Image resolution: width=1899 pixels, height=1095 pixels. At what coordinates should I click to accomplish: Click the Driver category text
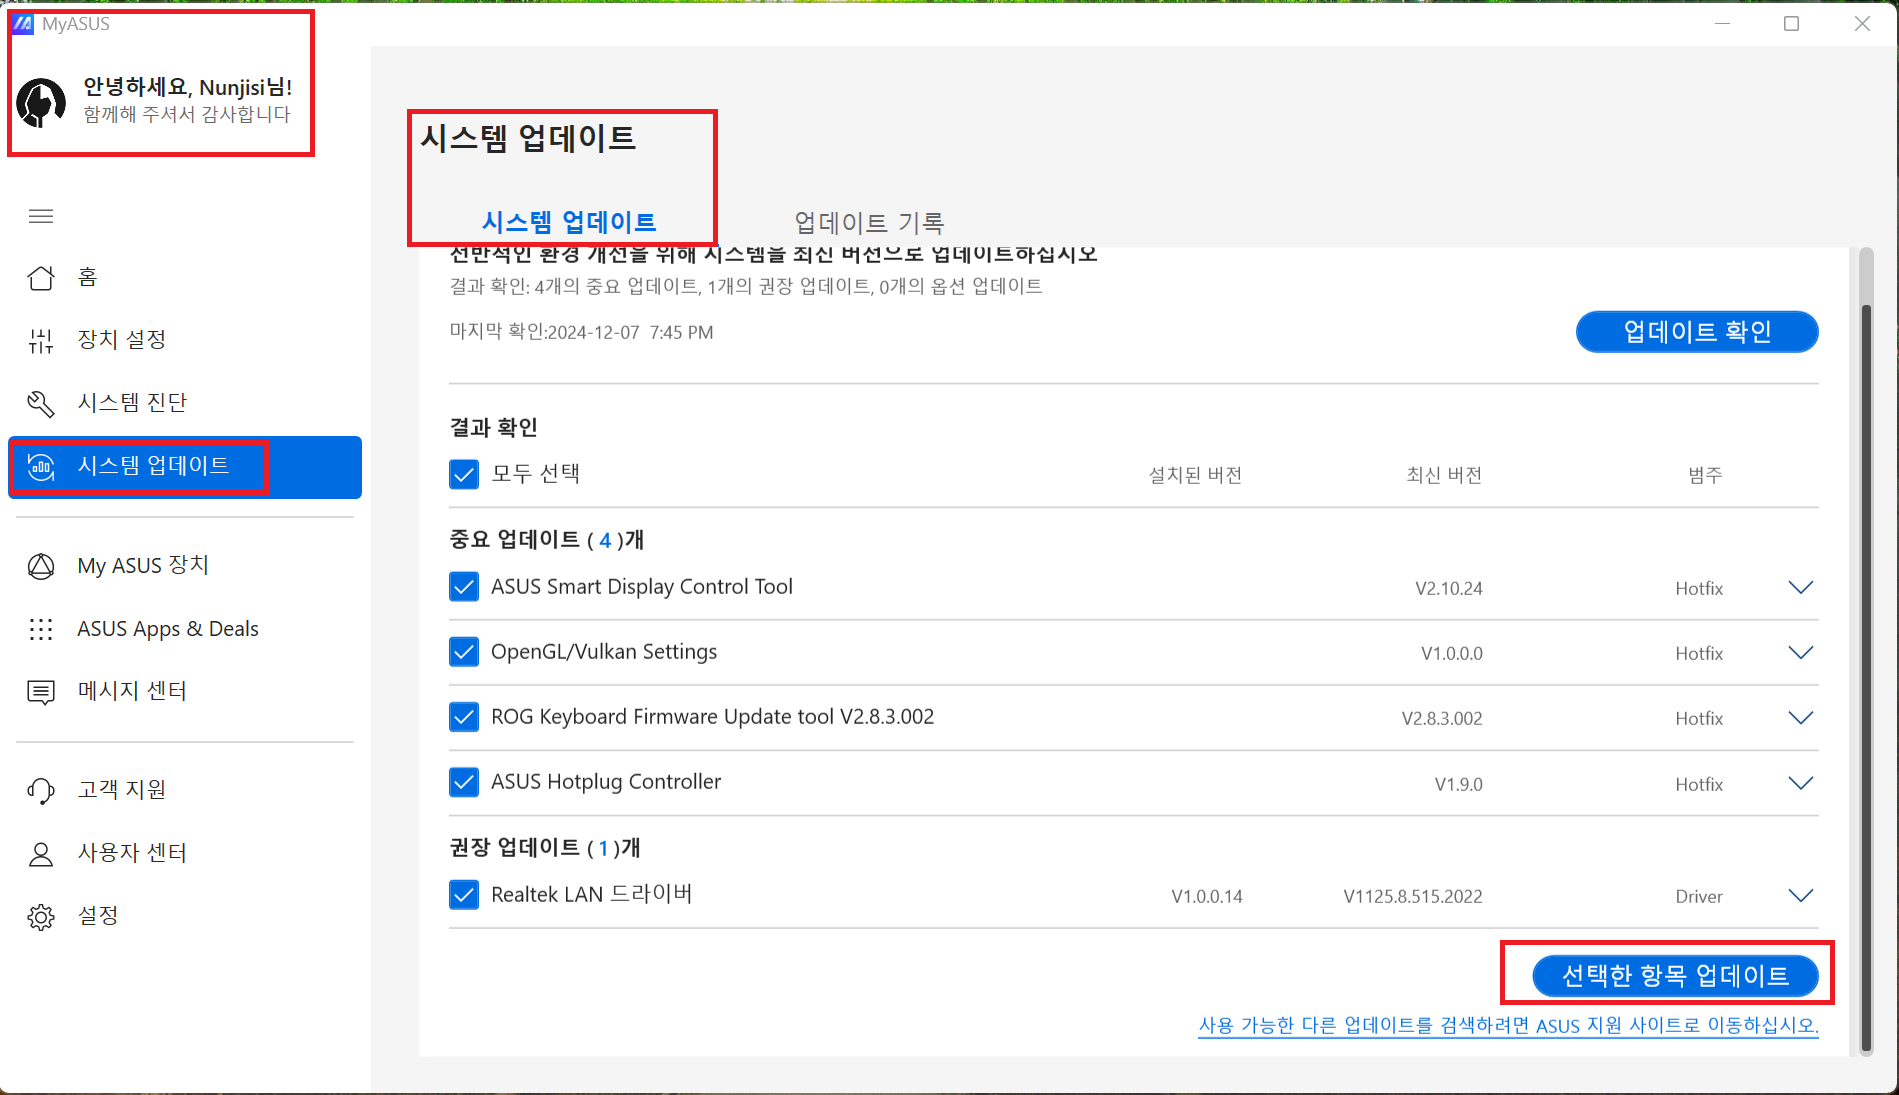tap(1699, 897)
